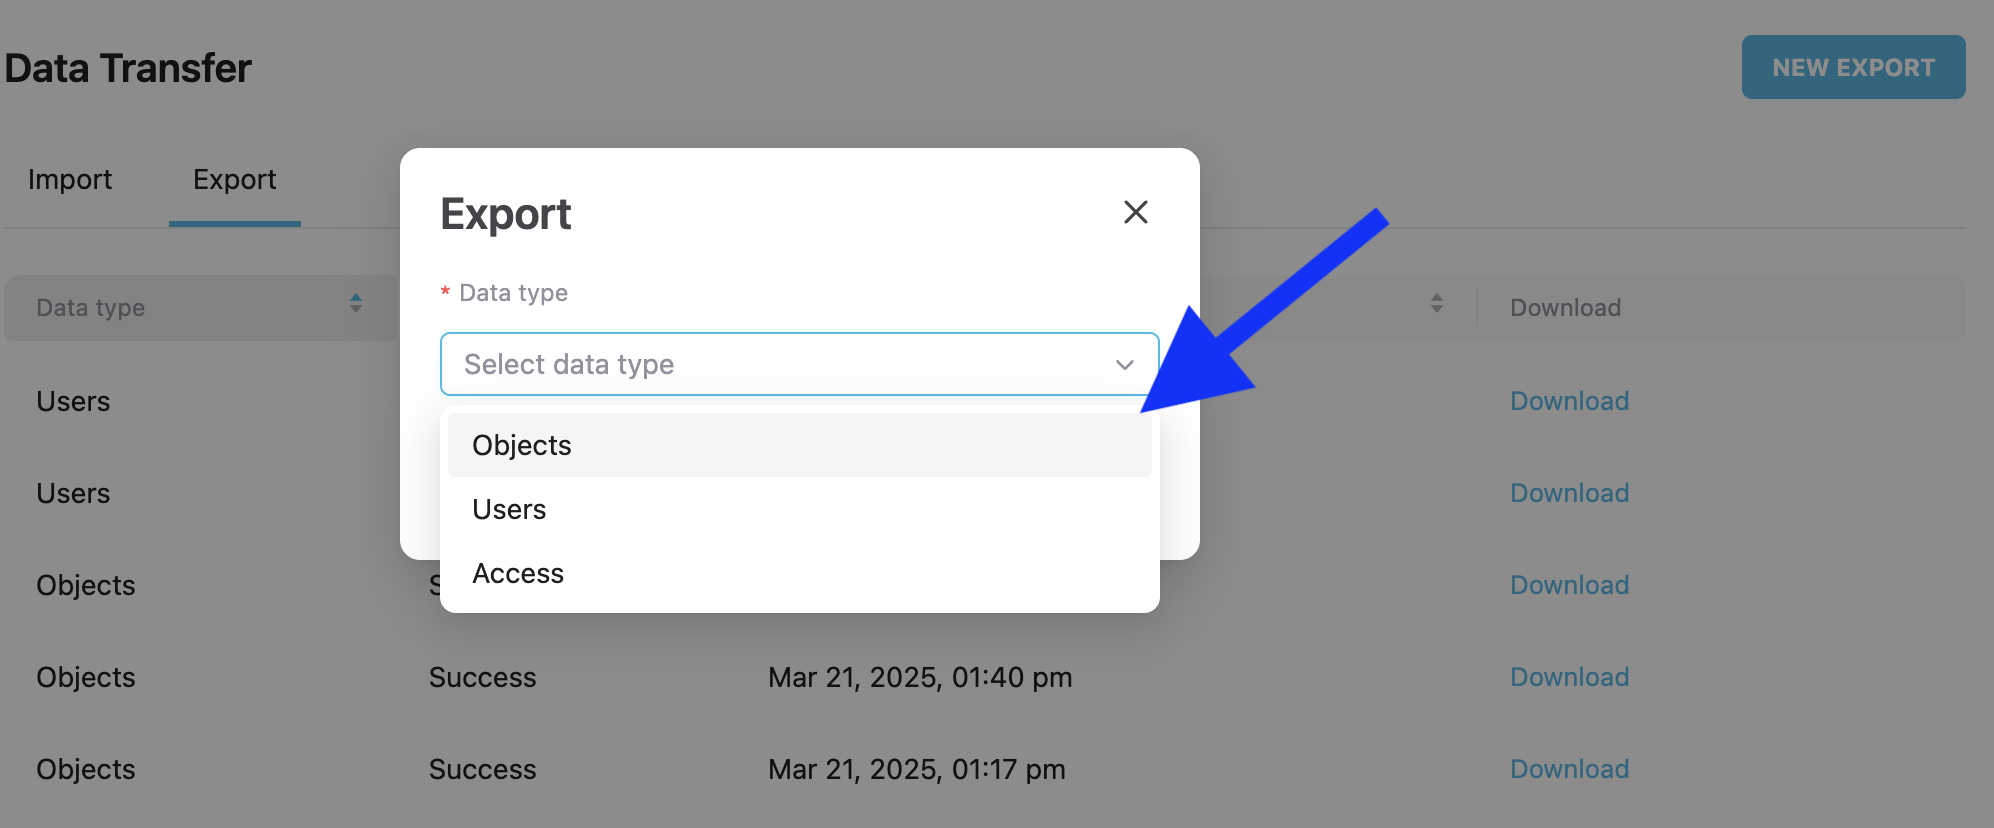Viewport: 1994px width, 828px height.
Task: Download the 01:40 pm Objects export
Action: [1569, 677]
